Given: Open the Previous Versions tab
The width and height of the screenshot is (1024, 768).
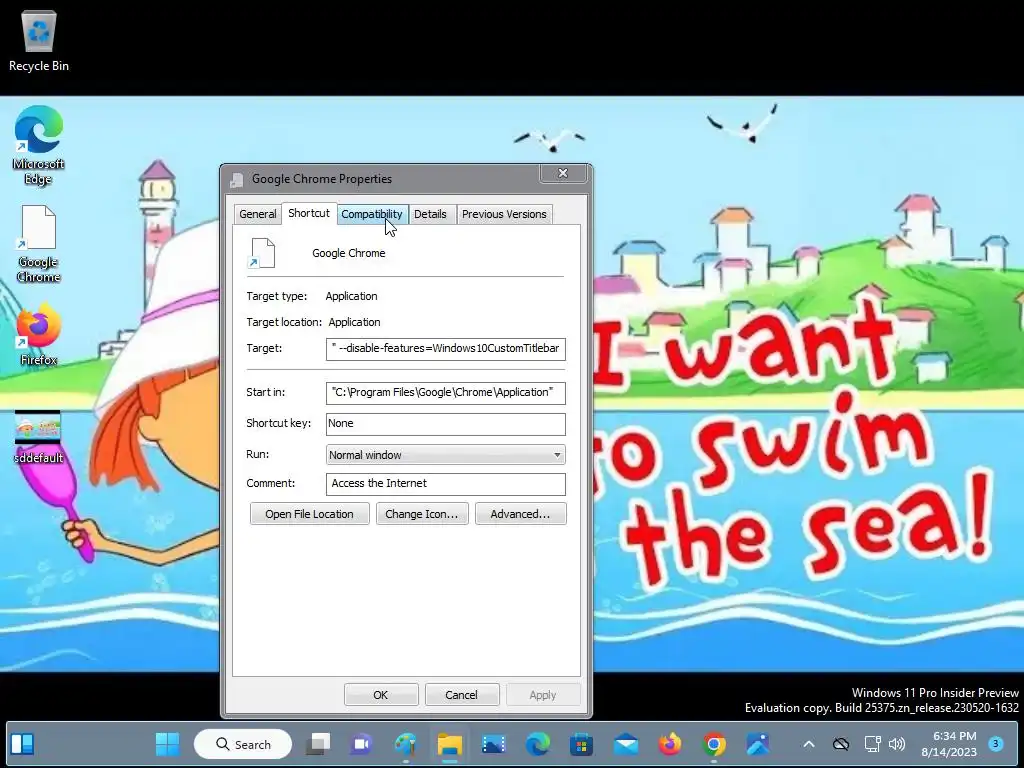Looking at the screenshot, I should click(x=504, y=214).
